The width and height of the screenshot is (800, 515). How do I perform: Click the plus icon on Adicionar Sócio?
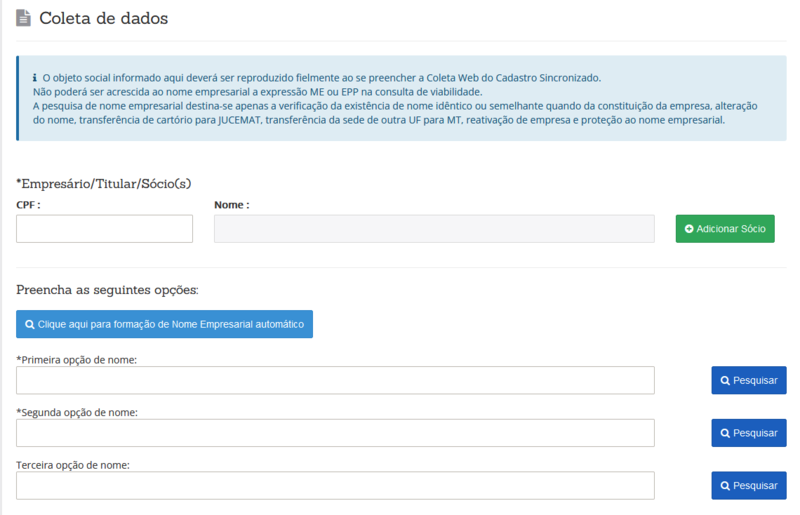(689, 229)
